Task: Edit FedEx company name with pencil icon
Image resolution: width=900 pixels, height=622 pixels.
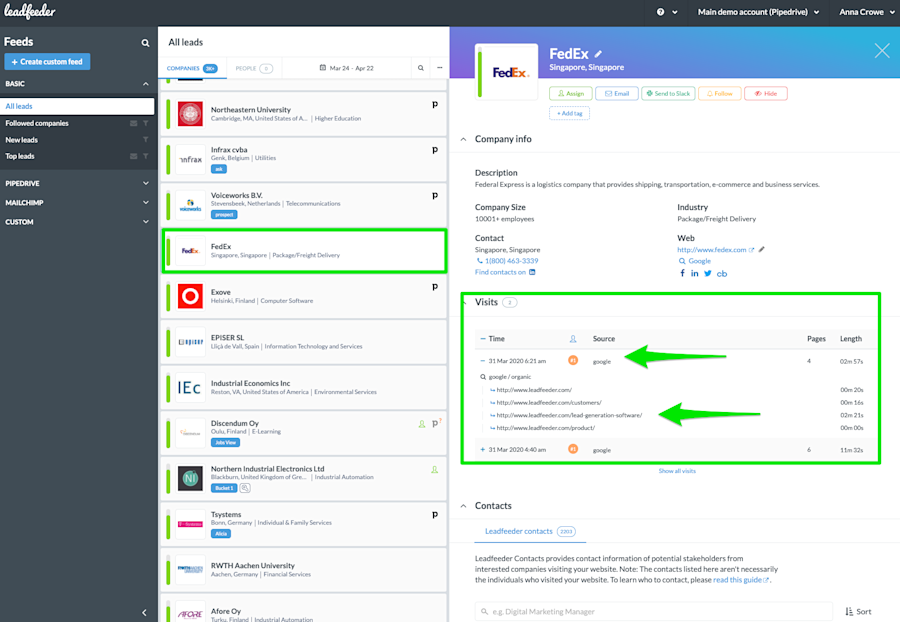Action: click(598, 54)
